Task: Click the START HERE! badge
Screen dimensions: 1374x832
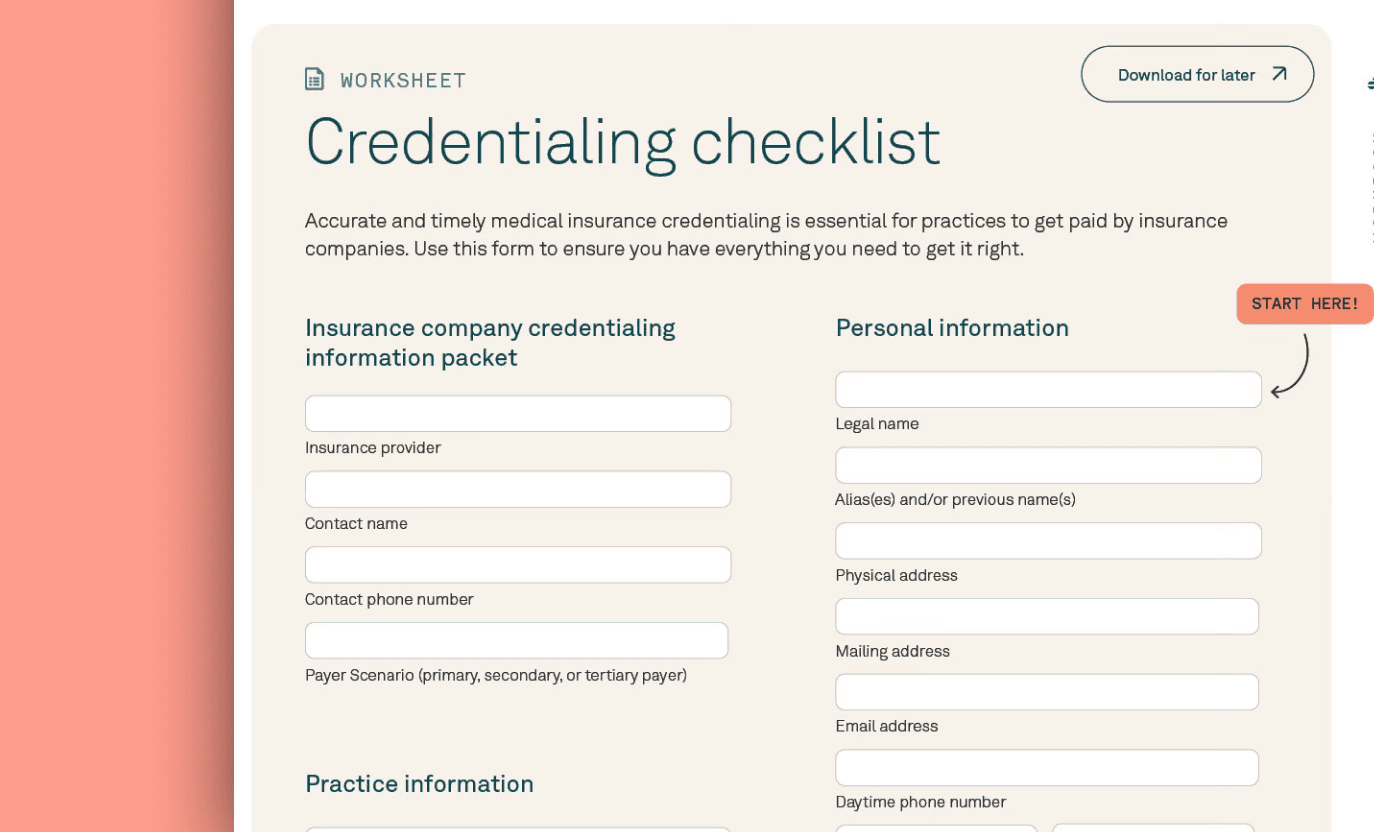Action: (x=1304, y=304)
